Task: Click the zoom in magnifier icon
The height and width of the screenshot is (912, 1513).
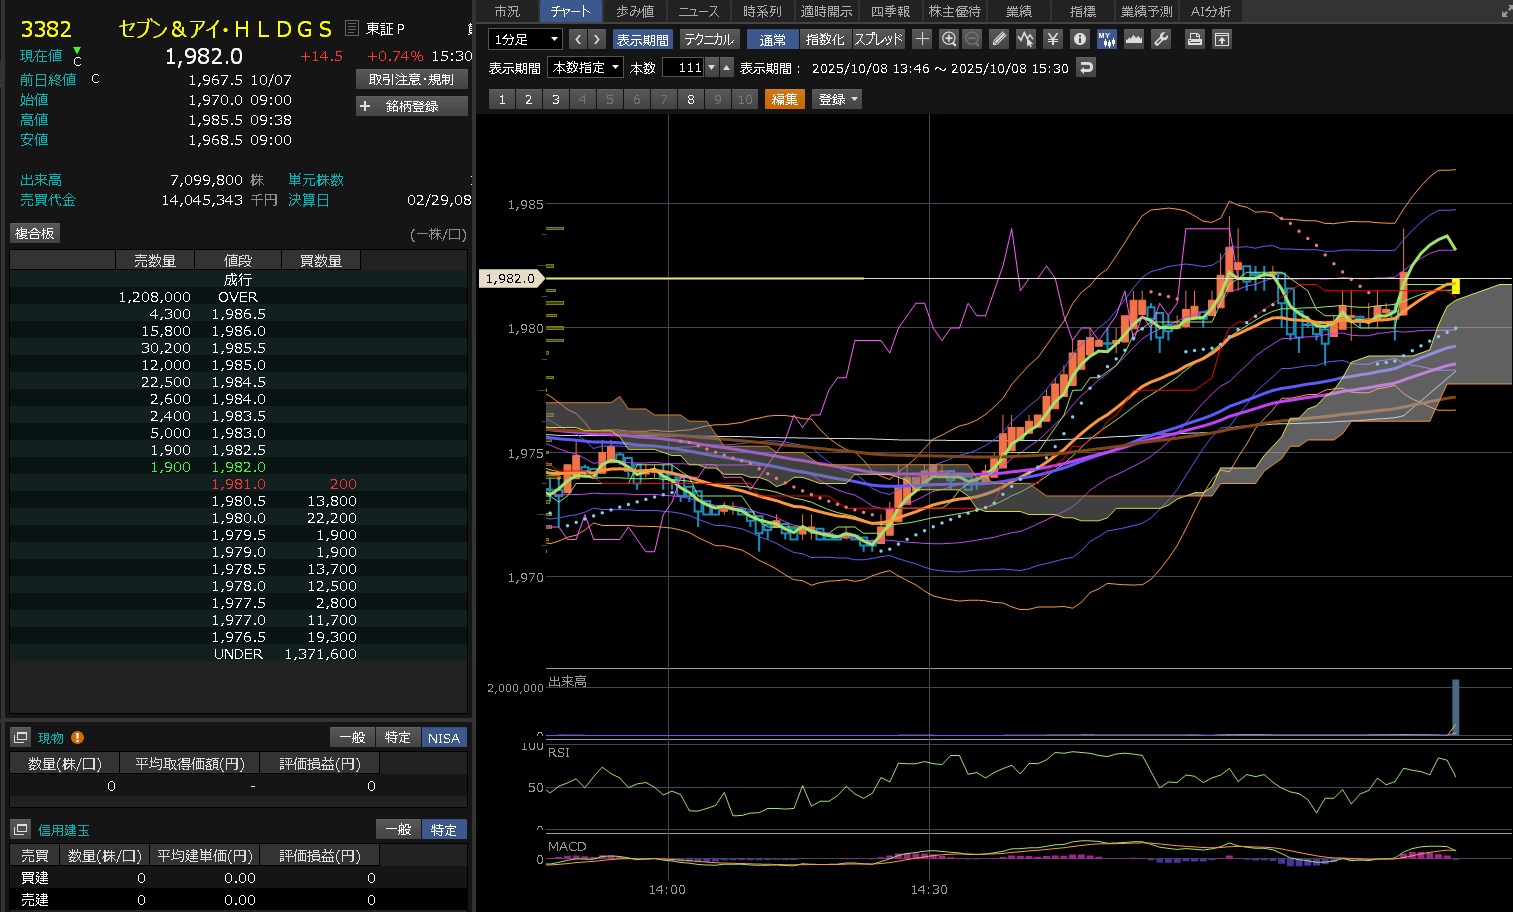Action: point(949,39)
